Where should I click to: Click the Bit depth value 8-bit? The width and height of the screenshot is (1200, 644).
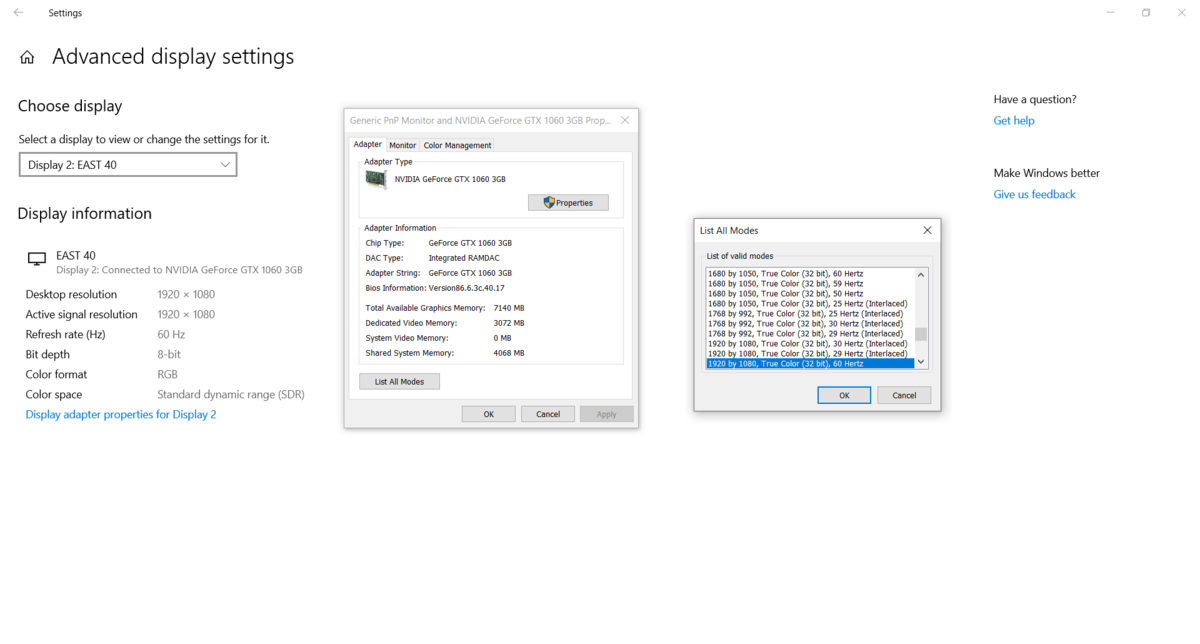[x=169, y=354]
